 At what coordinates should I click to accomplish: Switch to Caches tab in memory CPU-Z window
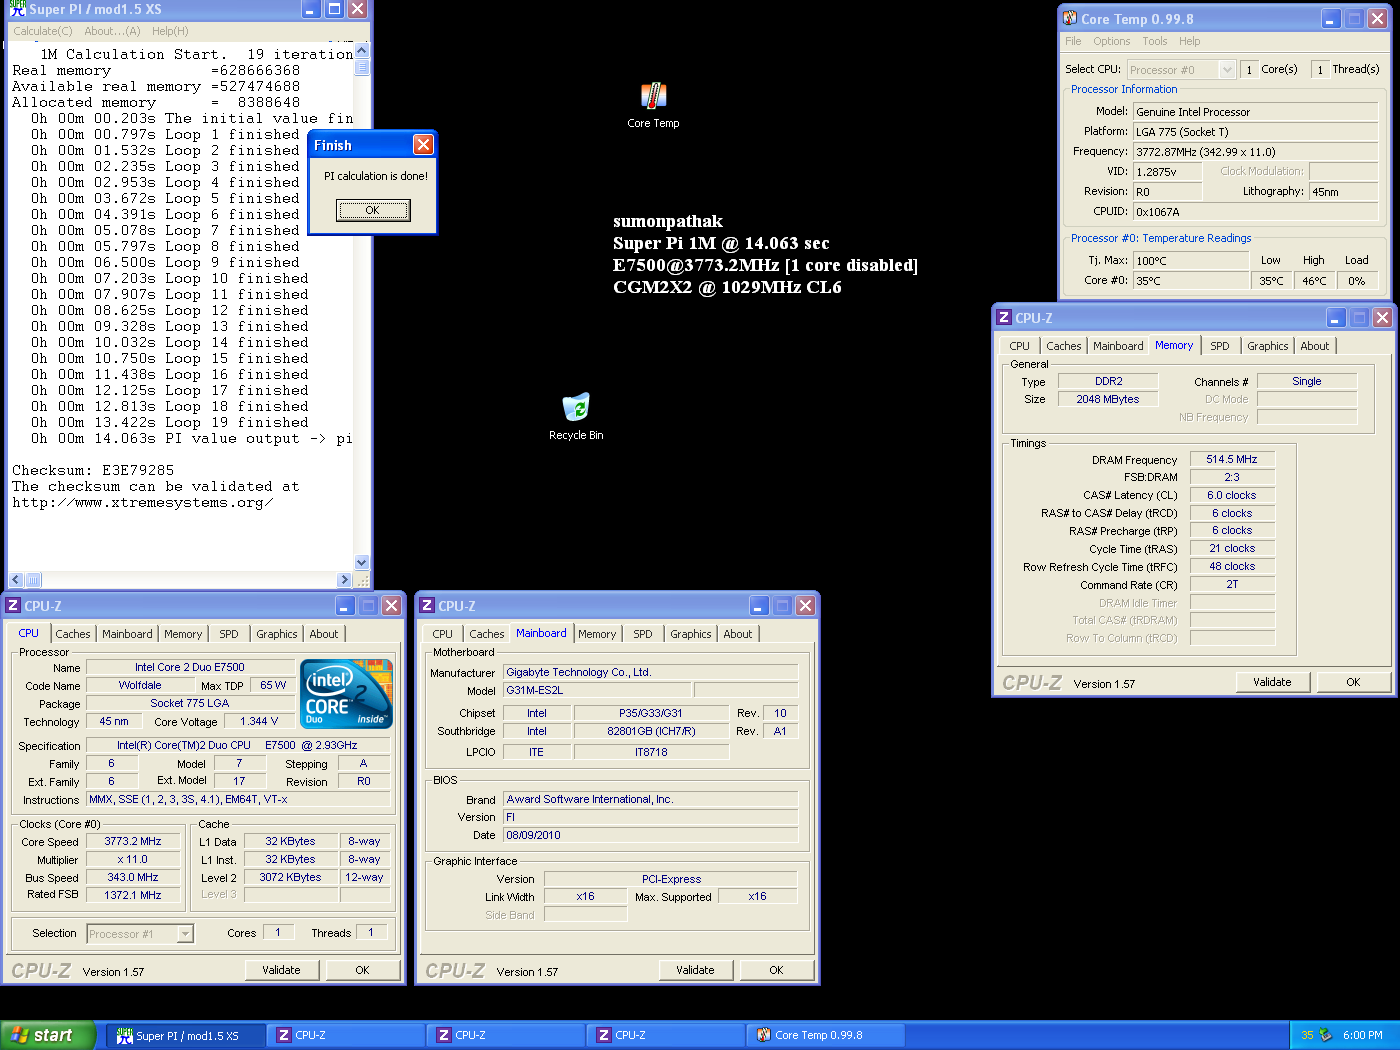click(x=1064, y=346)
